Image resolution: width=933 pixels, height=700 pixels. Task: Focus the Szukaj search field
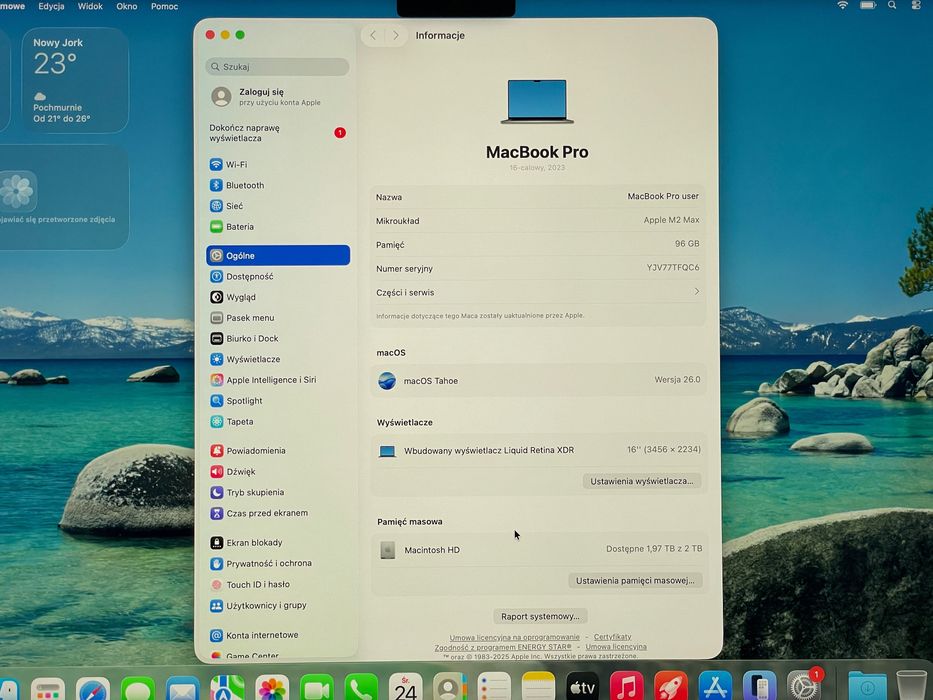[x=277, y=67]
